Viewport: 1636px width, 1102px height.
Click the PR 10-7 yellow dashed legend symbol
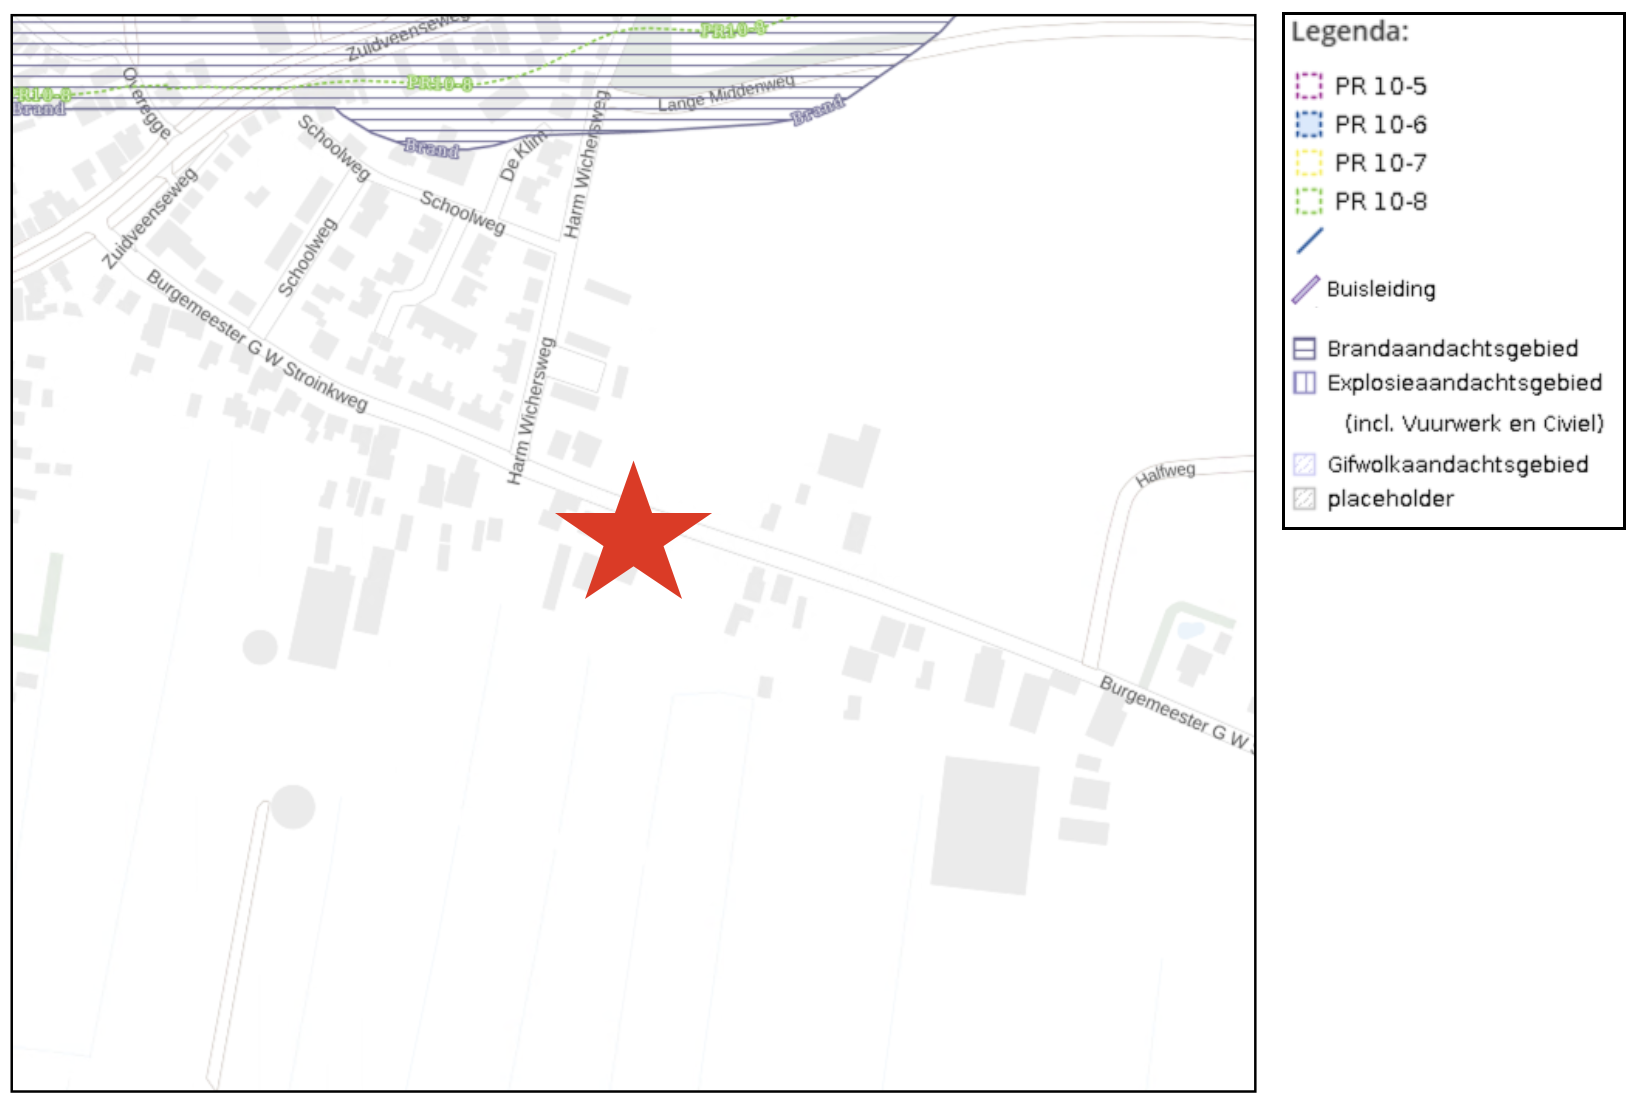[x=1308, y=162]
